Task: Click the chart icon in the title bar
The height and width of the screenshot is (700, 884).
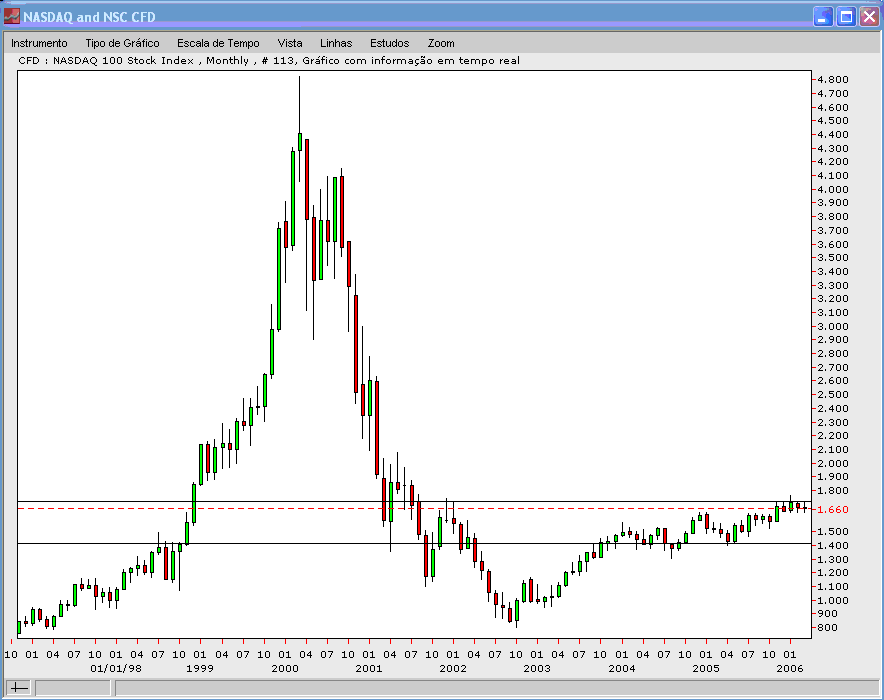Action: tap(12, 16)
